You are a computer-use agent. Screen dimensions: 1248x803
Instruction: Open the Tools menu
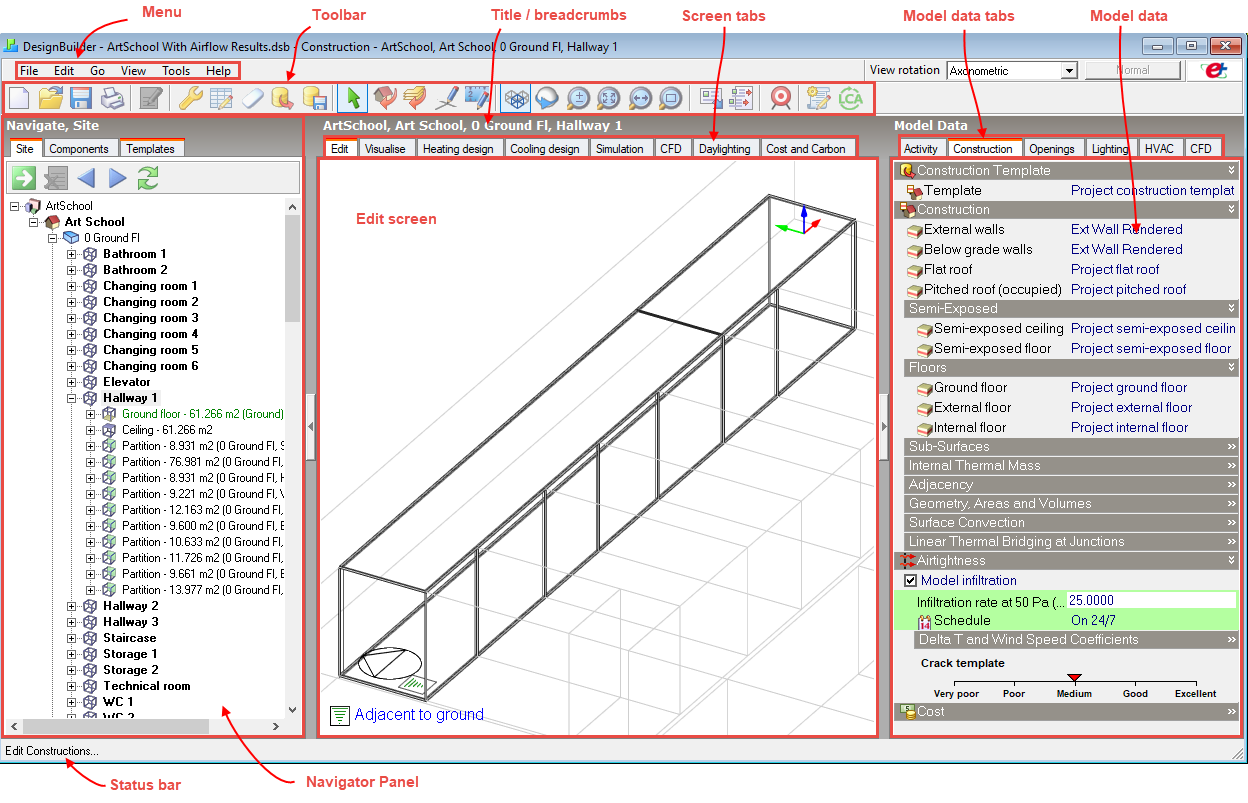coord(176,71)
